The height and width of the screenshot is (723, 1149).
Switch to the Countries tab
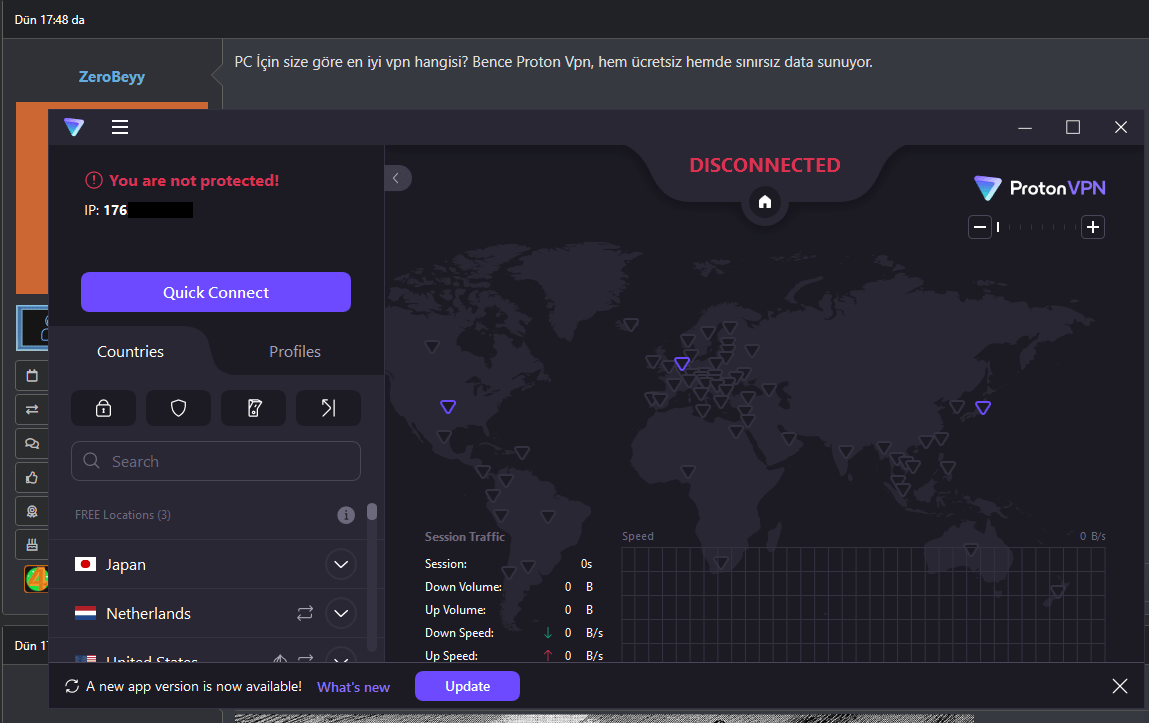pyautogui.click(x=130, y=352)
